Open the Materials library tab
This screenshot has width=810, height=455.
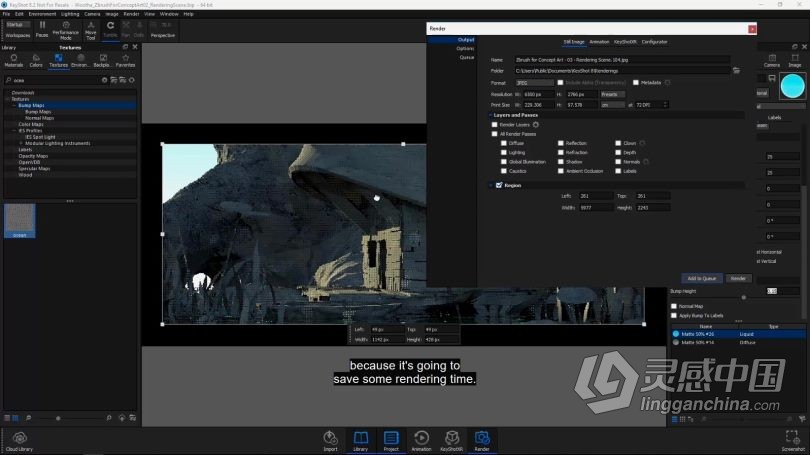coord(14,58)
